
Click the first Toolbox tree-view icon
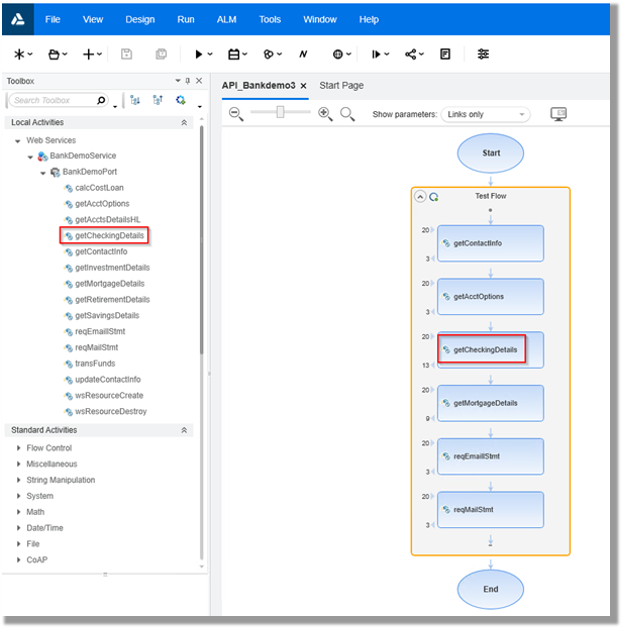pyautogui.click(x=135, y=100)
